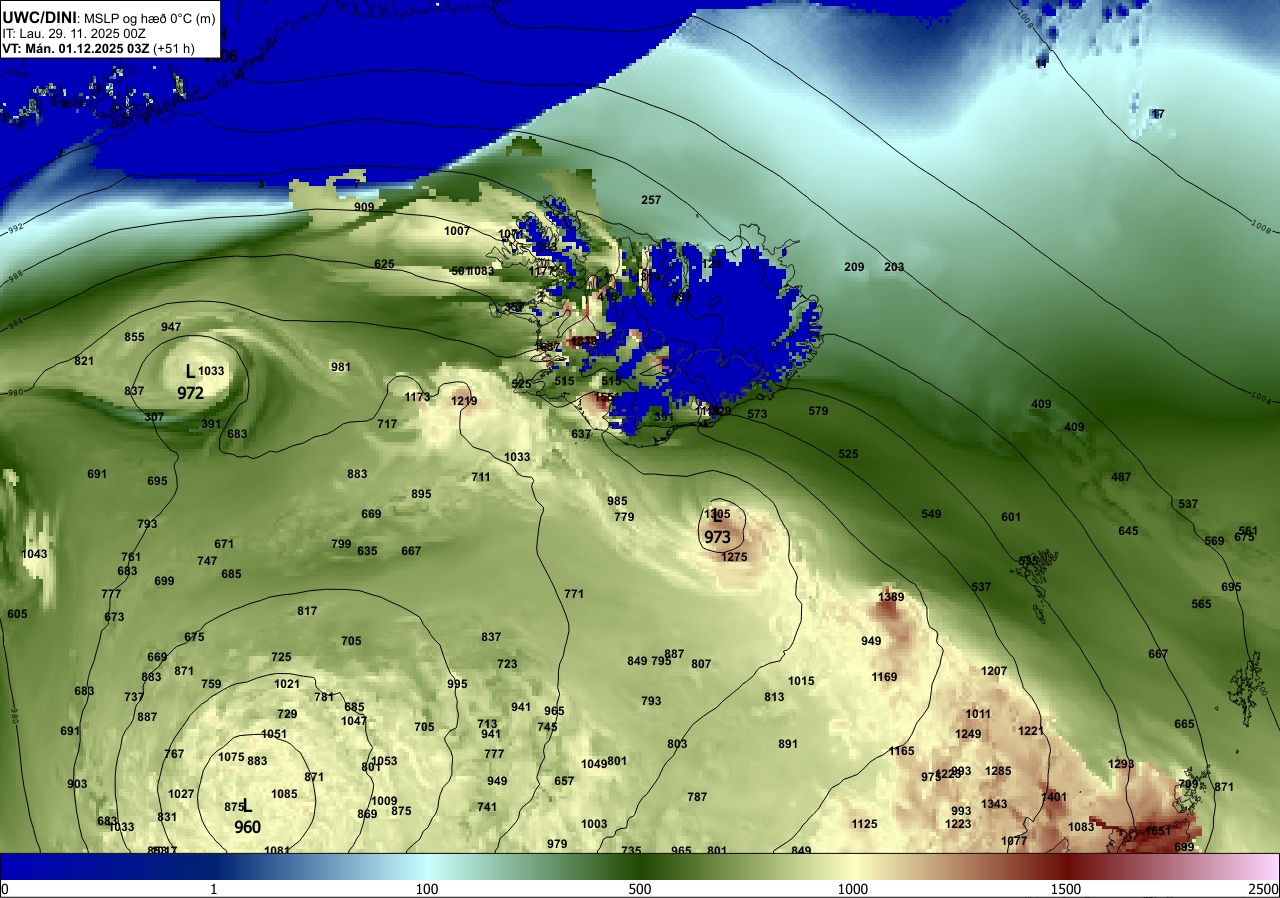This screenshot has width=1280, height=898.
Task: Click the 1165 height value
Action: 901,751
